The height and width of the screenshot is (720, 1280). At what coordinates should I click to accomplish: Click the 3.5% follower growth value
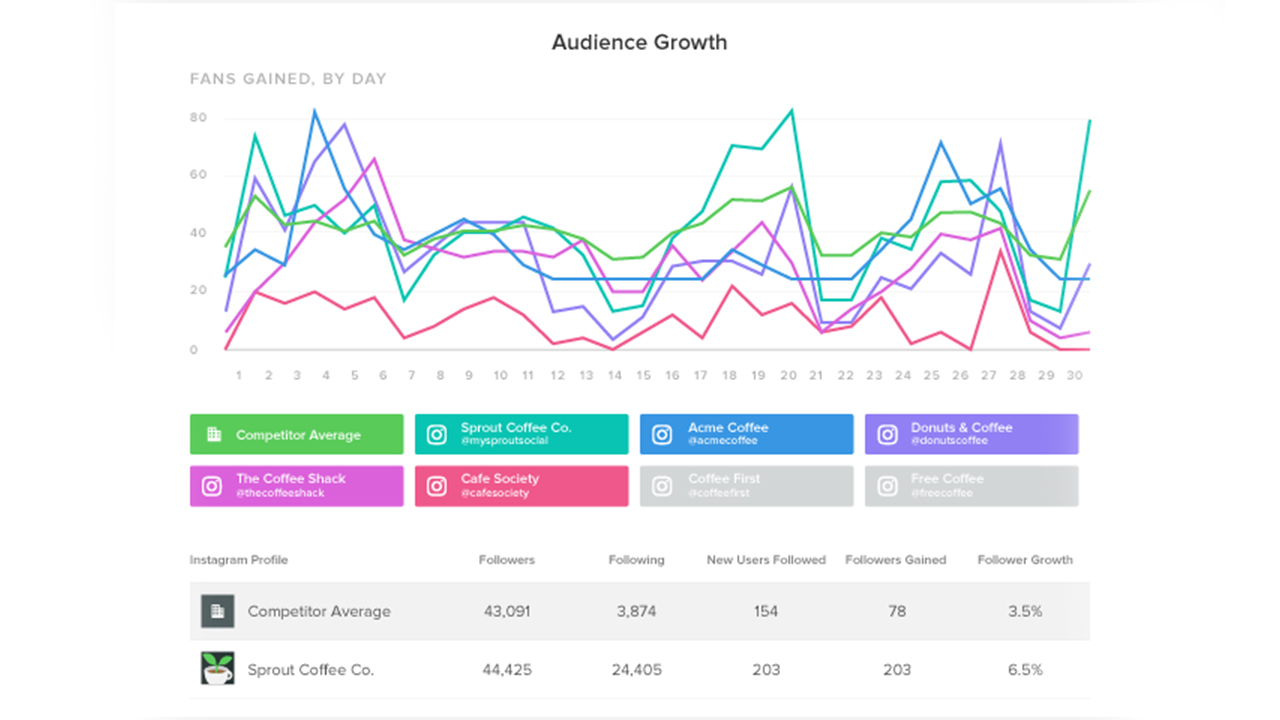click(1025, 611)
